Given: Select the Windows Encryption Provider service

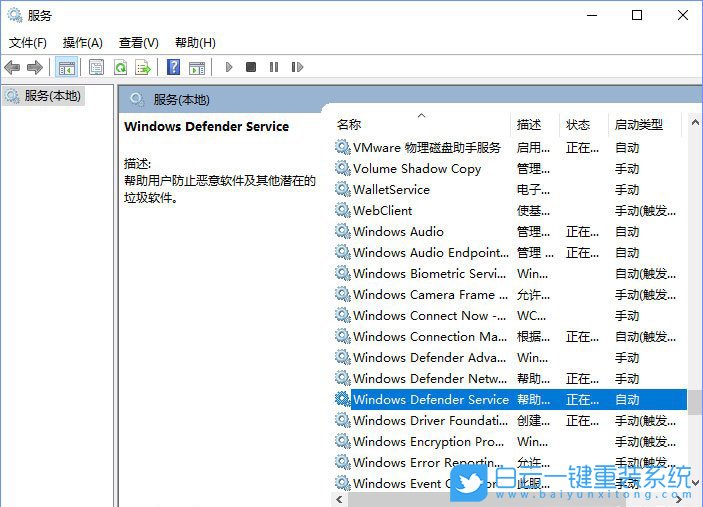Looking at the screenshot, I should [x=510, y=442].
